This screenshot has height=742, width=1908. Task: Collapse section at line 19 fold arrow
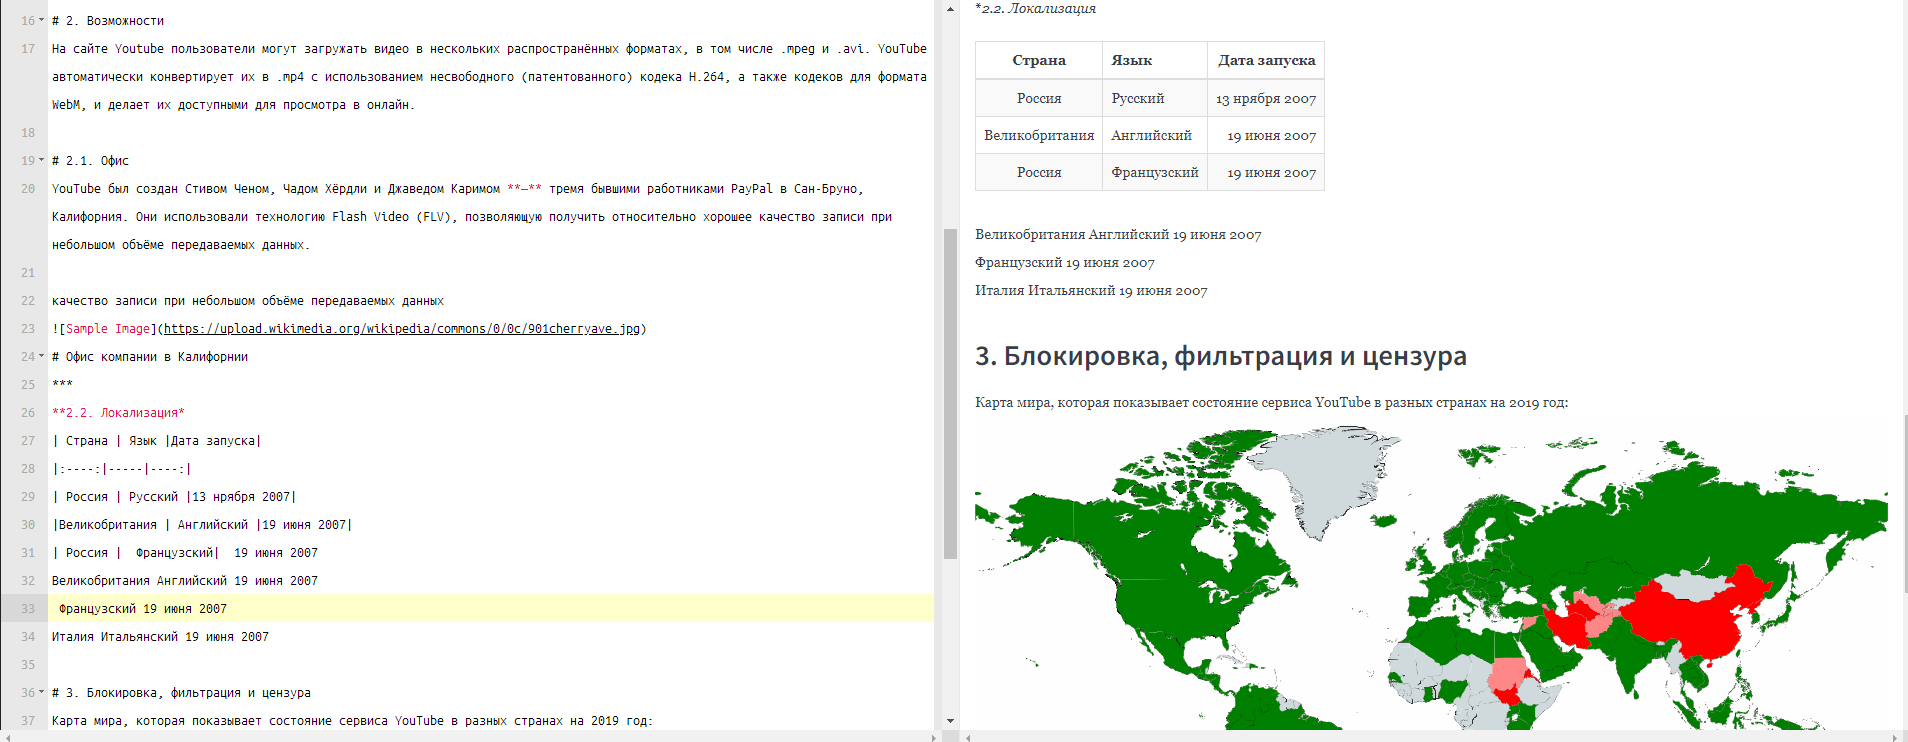(41, 160)
